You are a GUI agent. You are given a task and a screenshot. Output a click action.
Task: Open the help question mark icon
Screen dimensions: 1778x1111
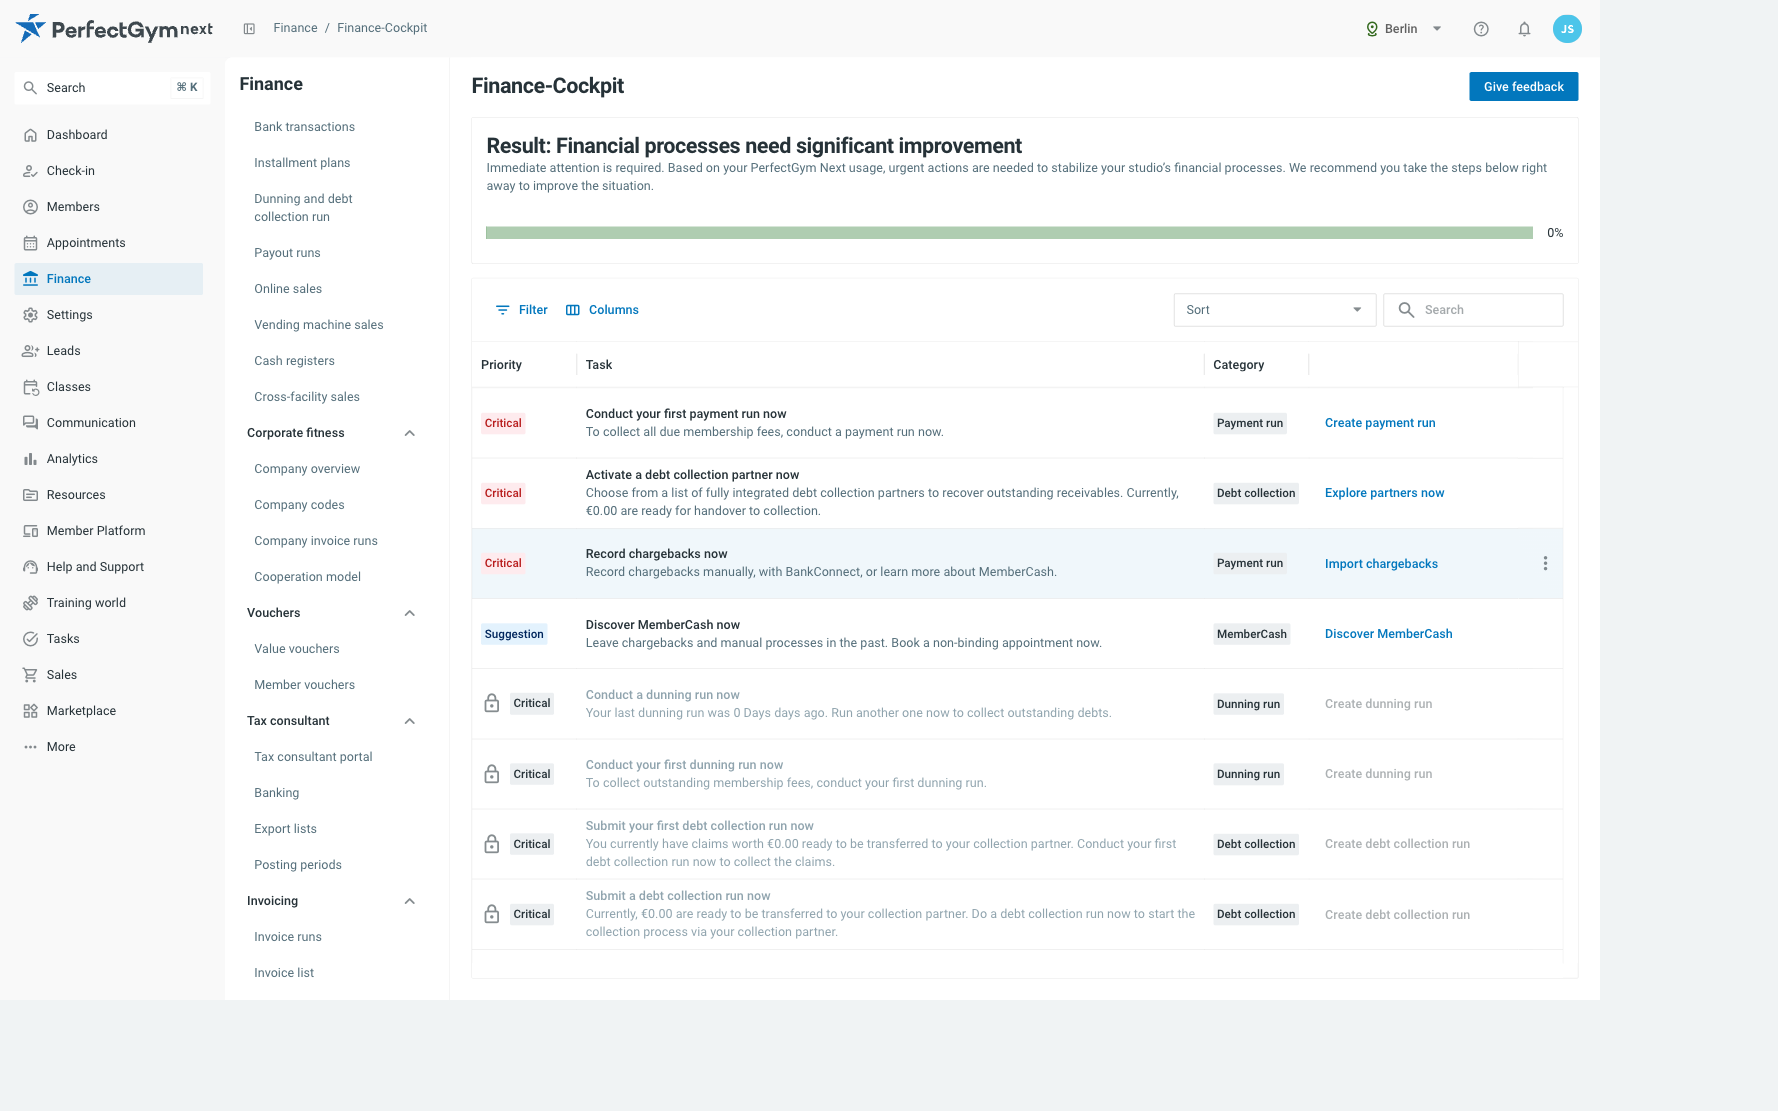coord(1481,29)
